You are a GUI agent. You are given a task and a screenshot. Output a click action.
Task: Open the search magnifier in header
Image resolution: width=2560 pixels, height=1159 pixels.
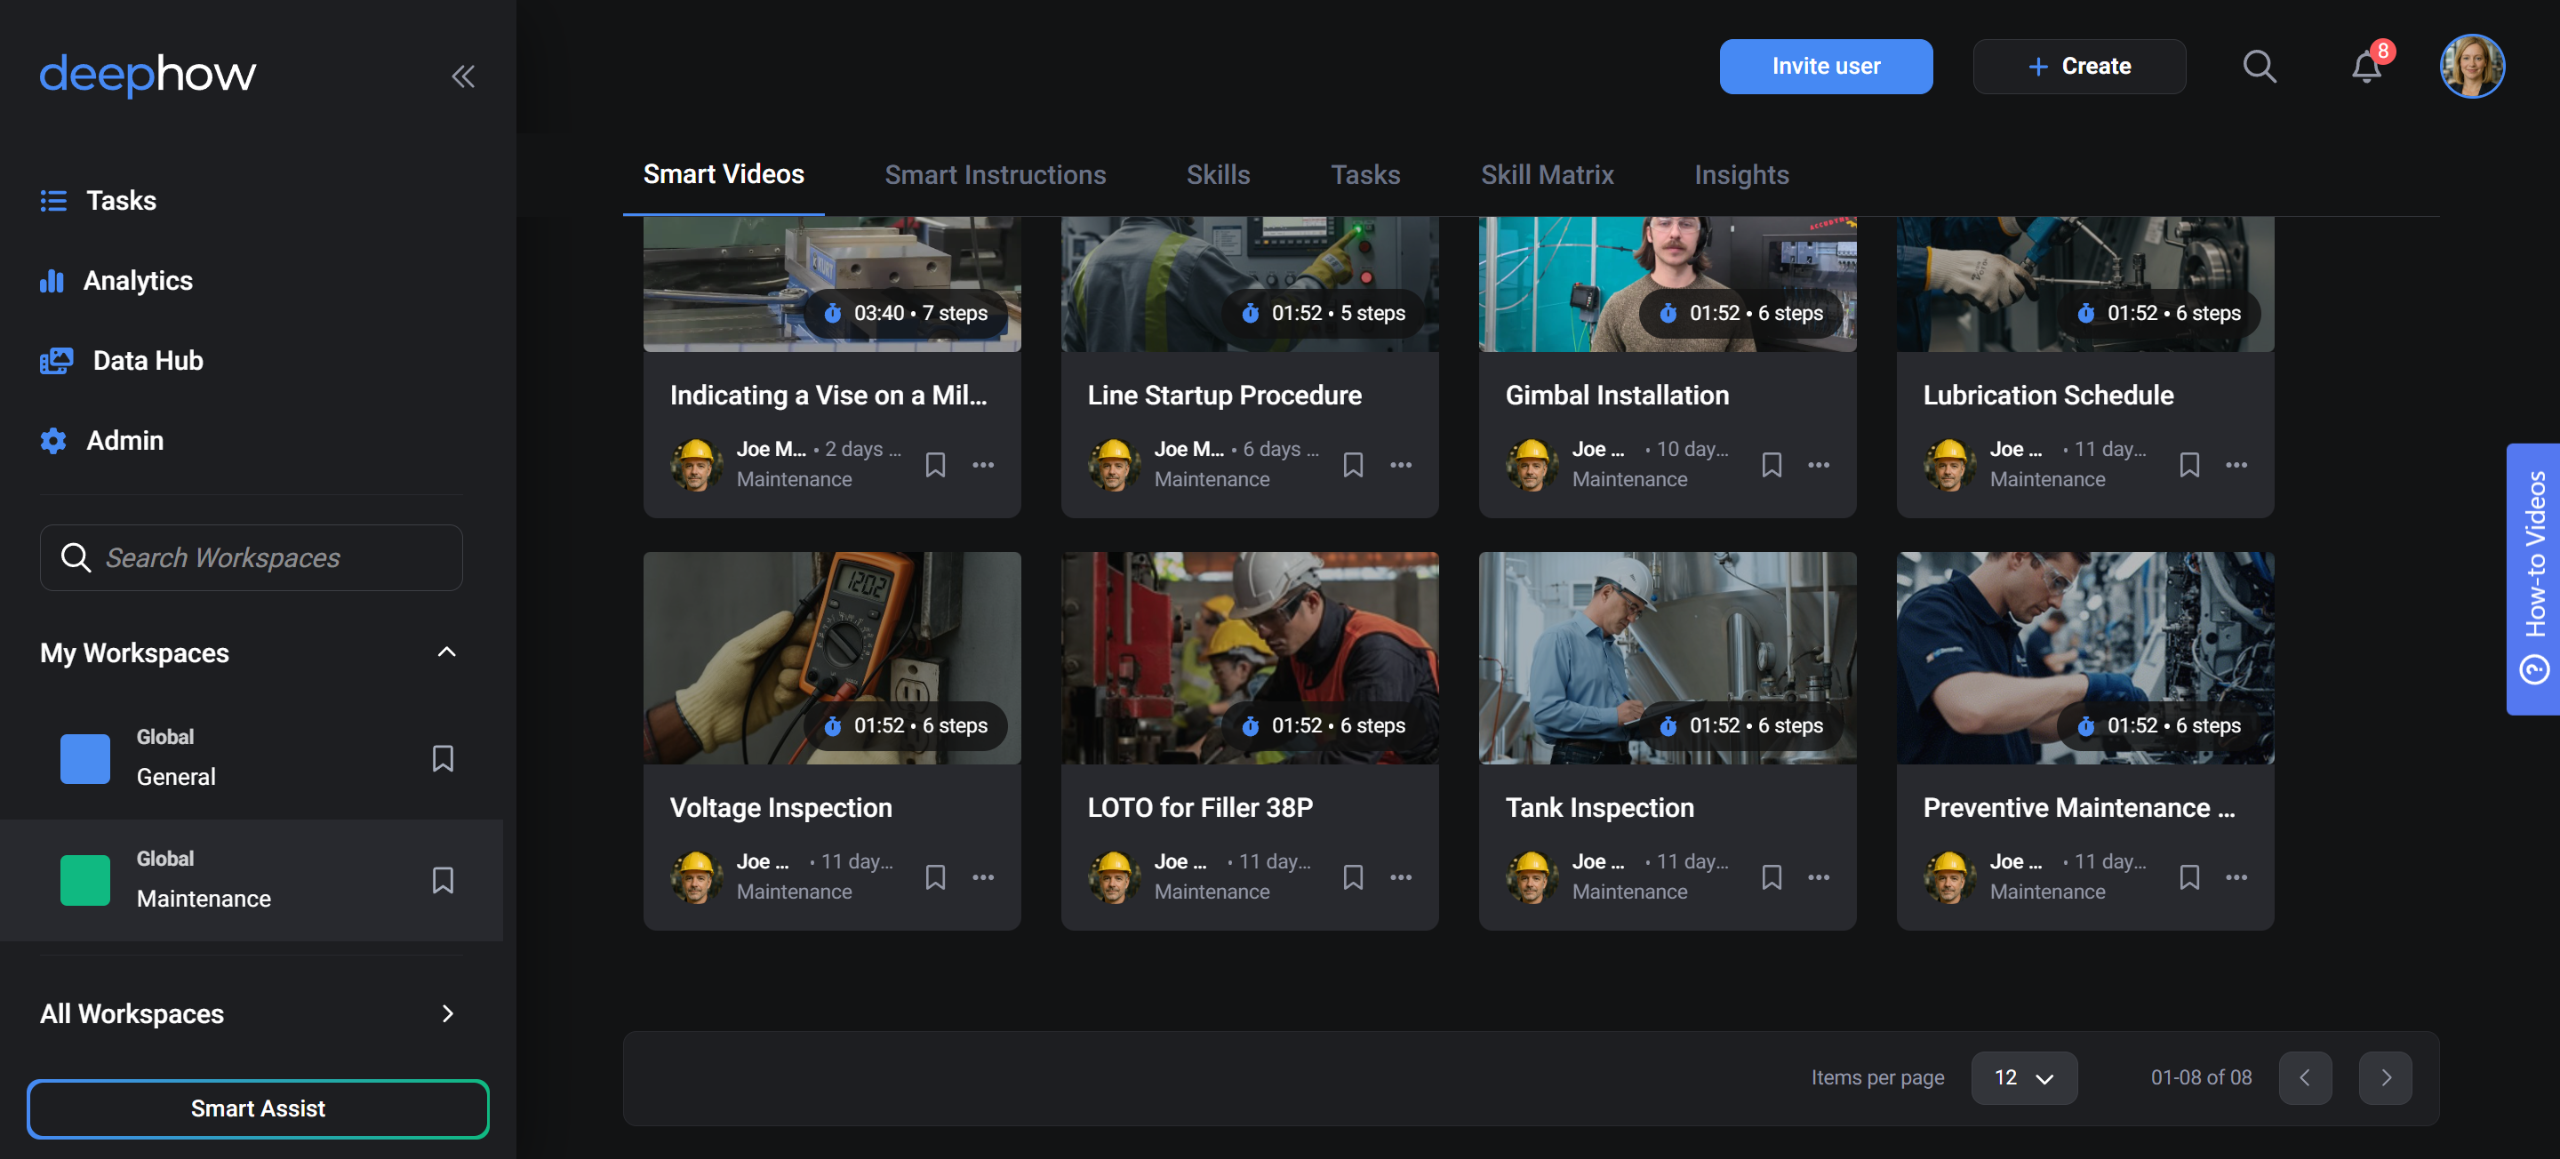click(x=2259, y=66)
